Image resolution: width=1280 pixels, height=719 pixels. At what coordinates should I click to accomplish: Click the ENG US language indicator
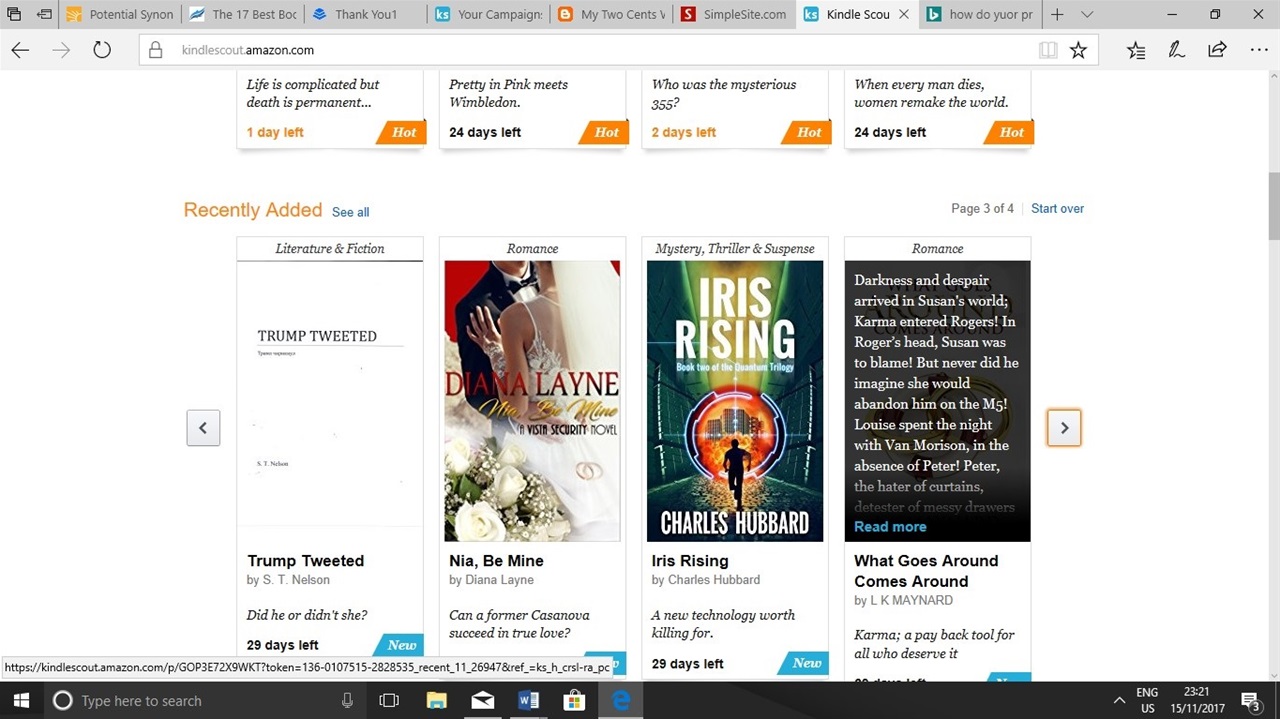1147,700
